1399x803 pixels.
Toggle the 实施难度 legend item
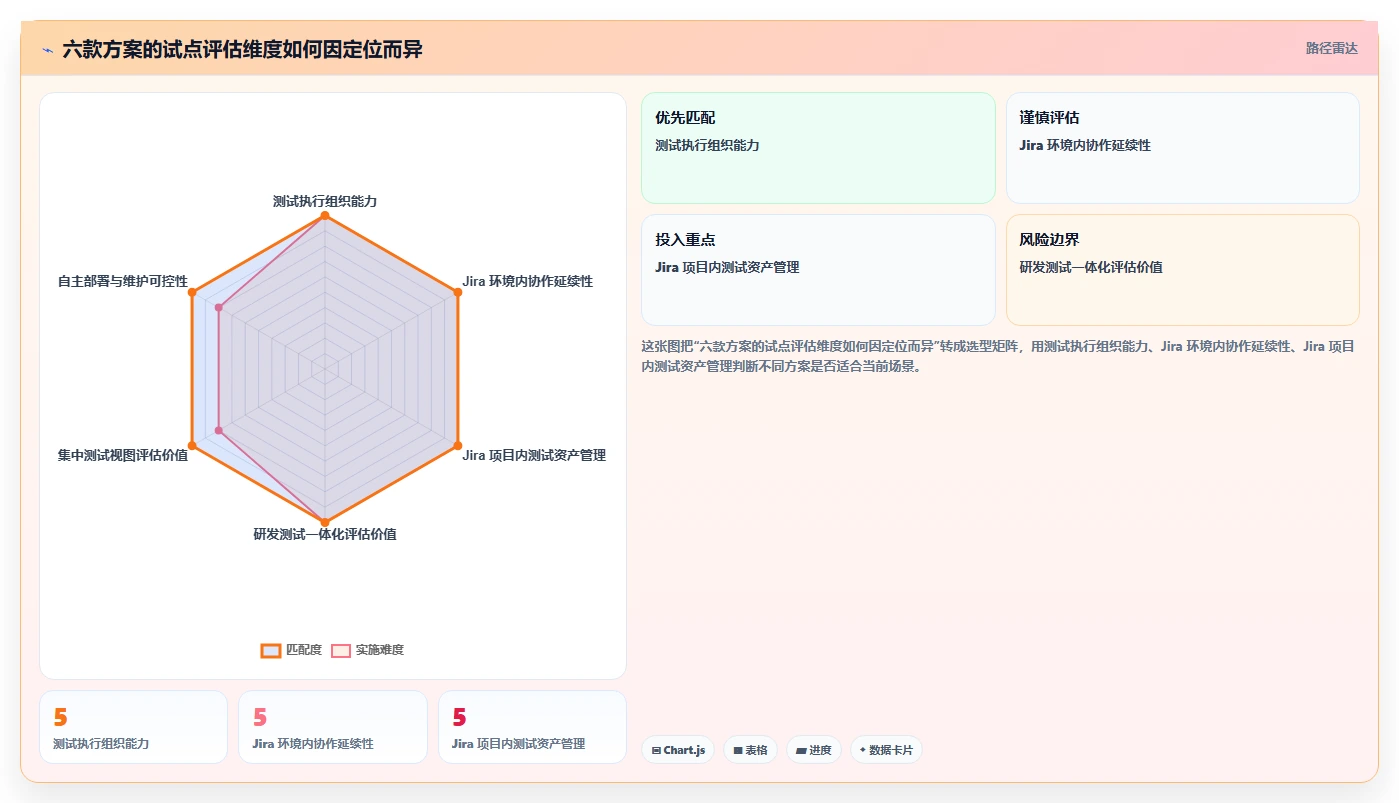tap(368, 650)
